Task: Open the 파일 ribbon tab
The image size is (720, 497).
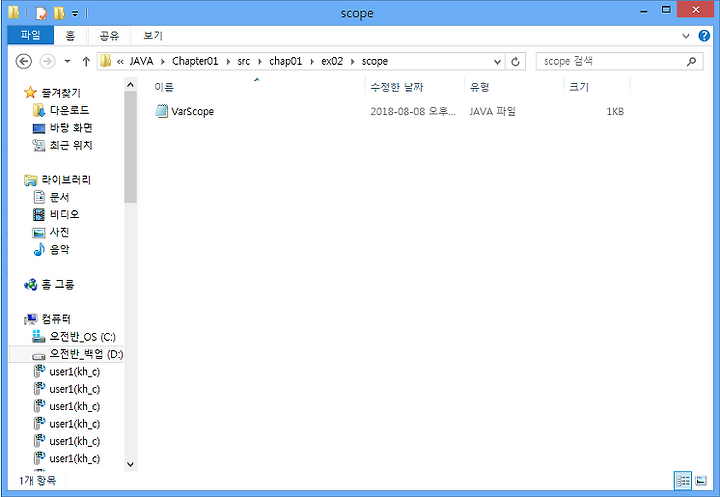Action: [30, 35]
